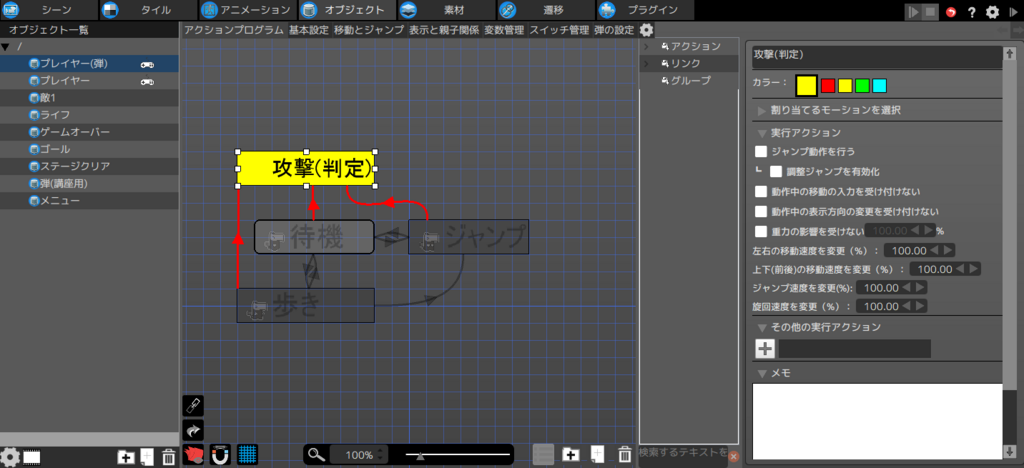Select ゴール object row

pyautogui.click(x=89, y=149)
